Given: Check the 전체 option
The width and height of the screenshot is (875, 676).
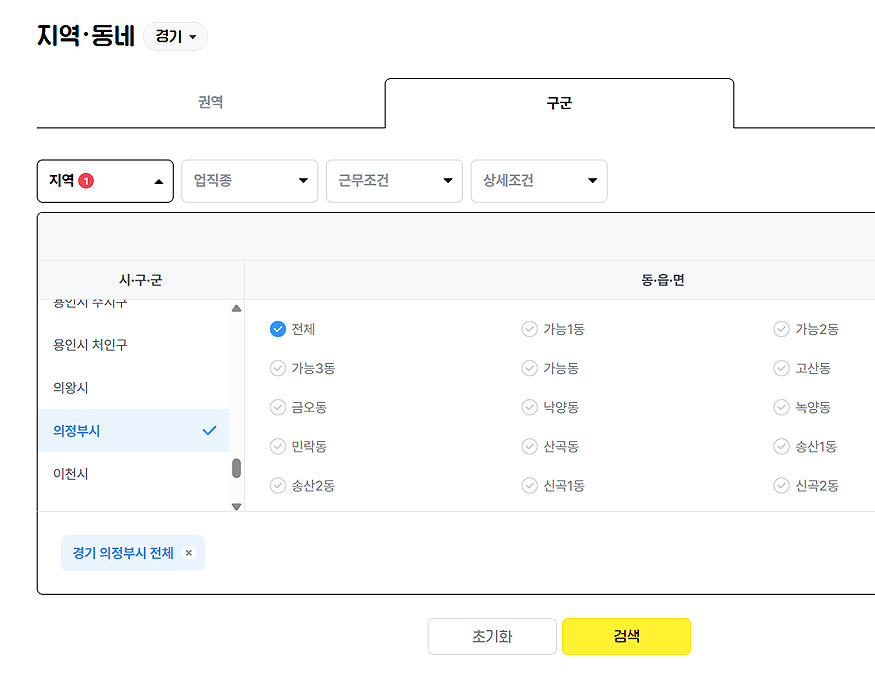Looking at the screenshot, I should pos(278,329).
